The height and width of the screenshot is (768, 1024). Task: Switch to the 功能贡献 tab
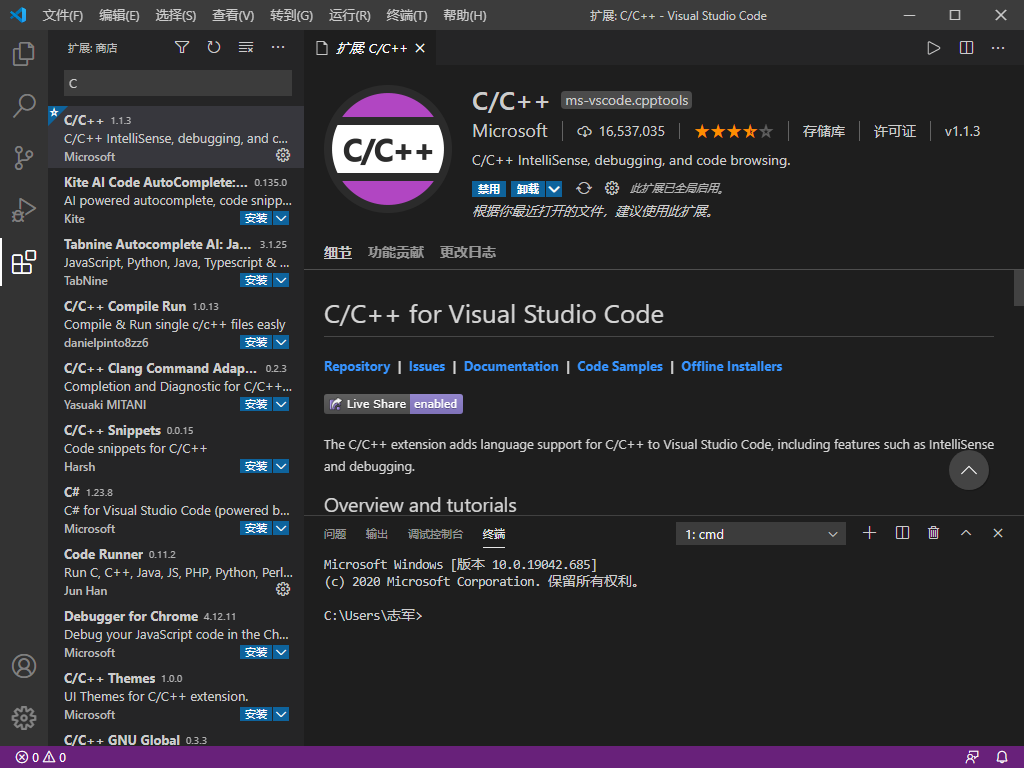click(396, 252)
